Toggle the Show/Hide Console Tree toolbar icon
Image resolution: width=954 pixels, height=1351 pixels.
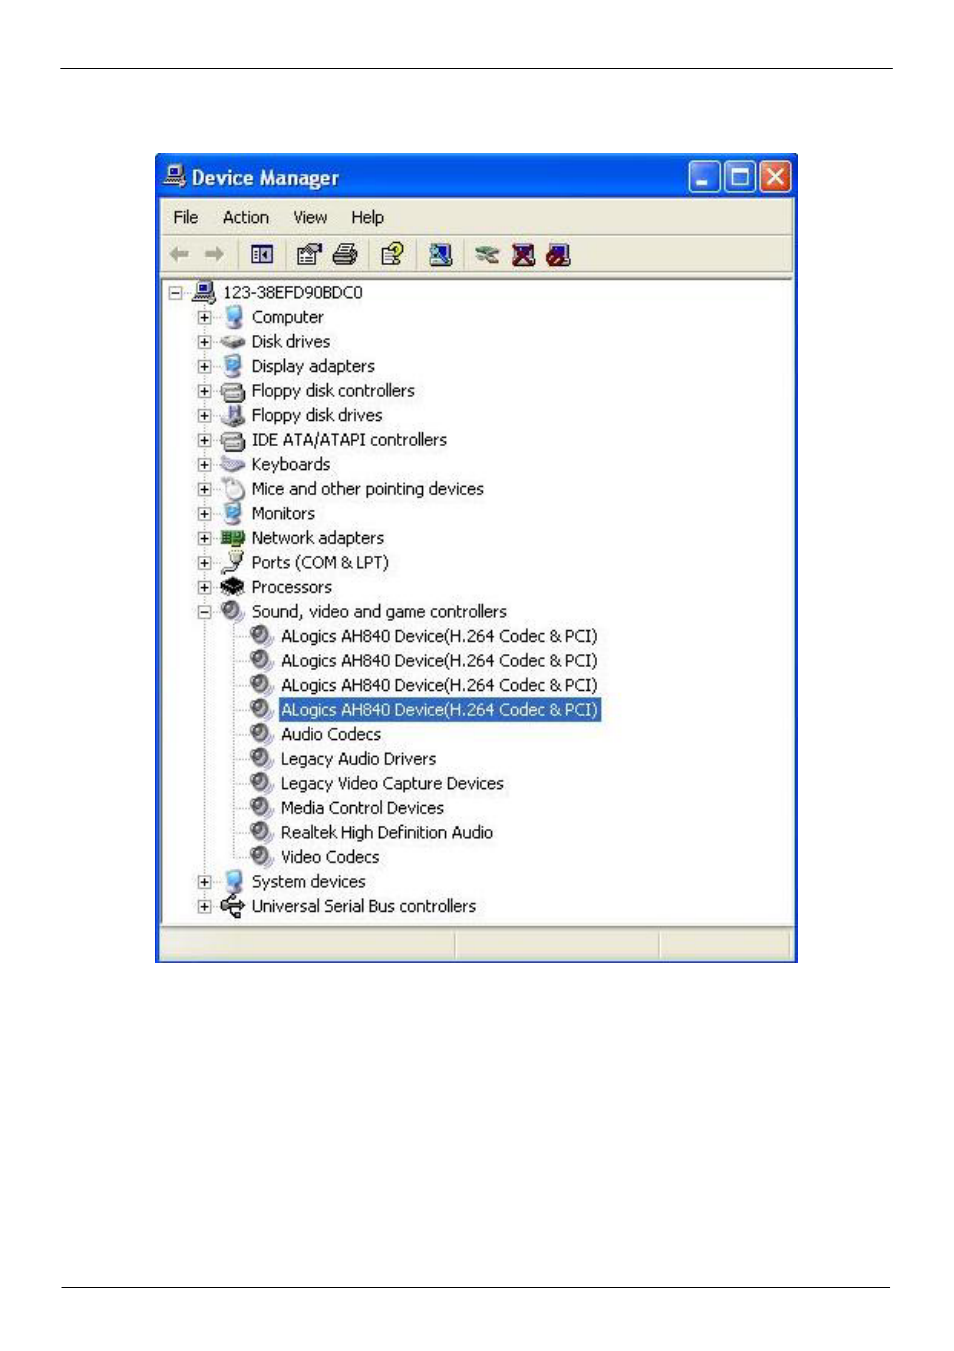click(262, 255)
